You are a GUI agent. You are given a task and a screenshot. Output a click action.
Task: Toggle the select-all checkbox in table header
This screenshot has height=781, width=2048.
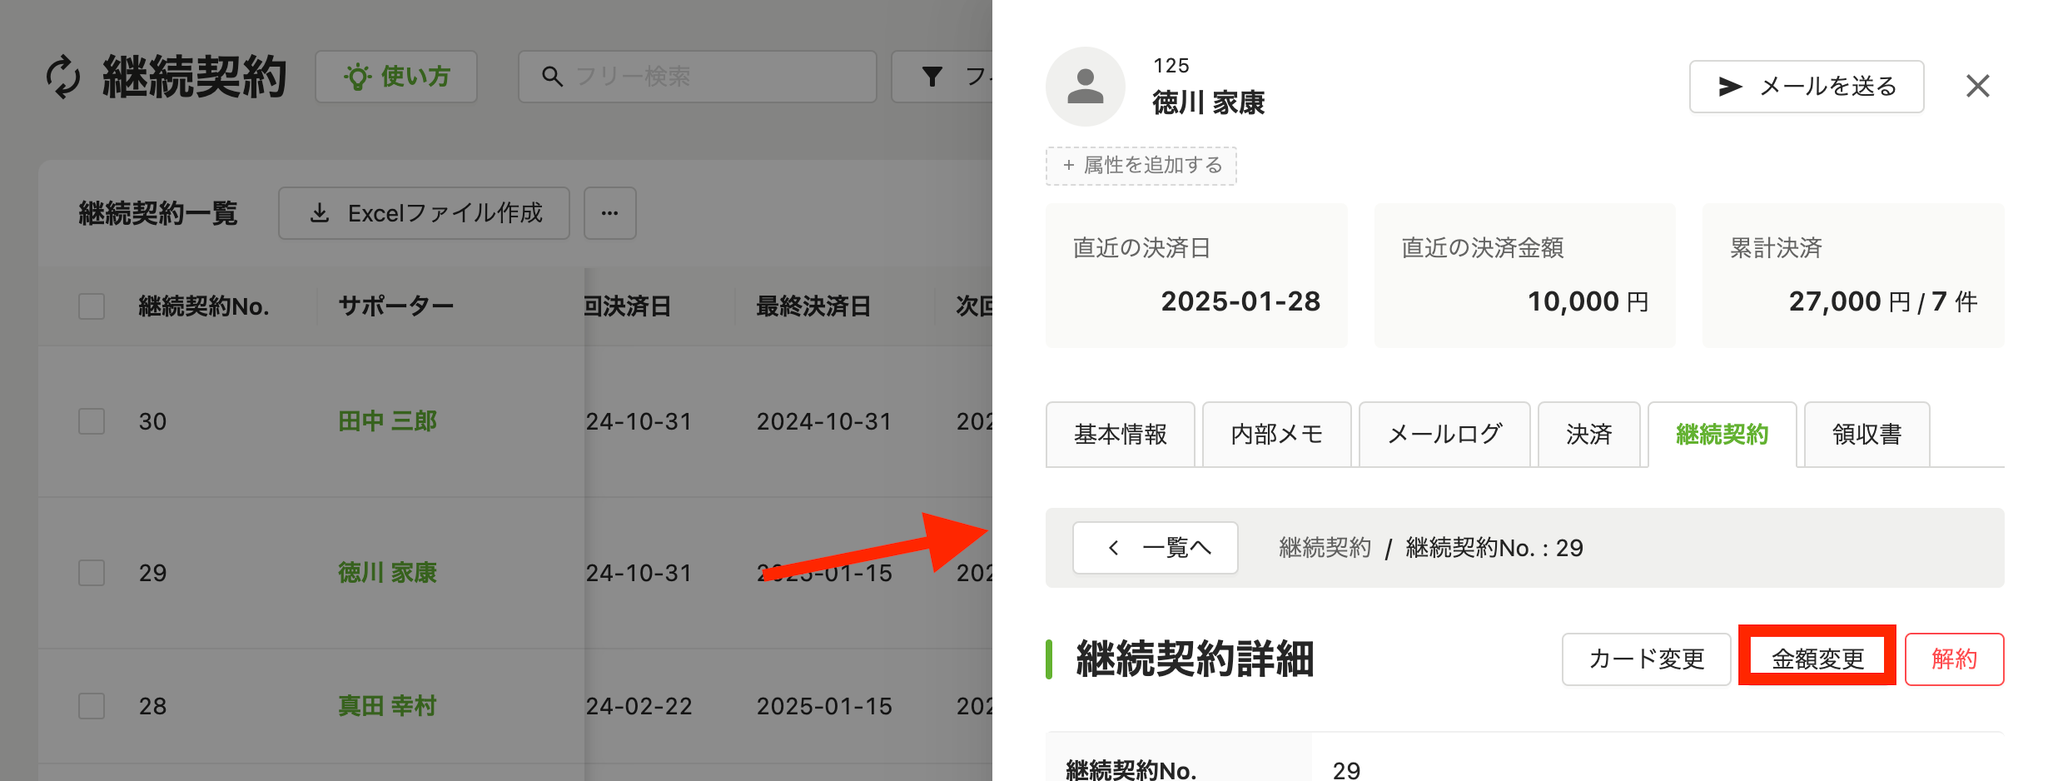92,306
